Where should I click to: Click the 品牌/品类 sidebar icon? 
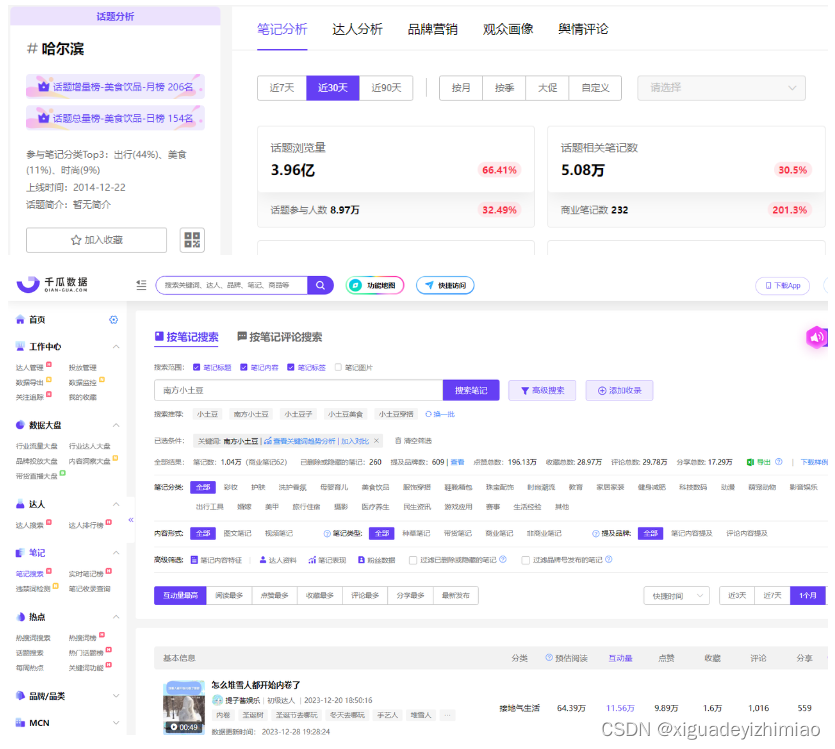[x=20, y=695]
